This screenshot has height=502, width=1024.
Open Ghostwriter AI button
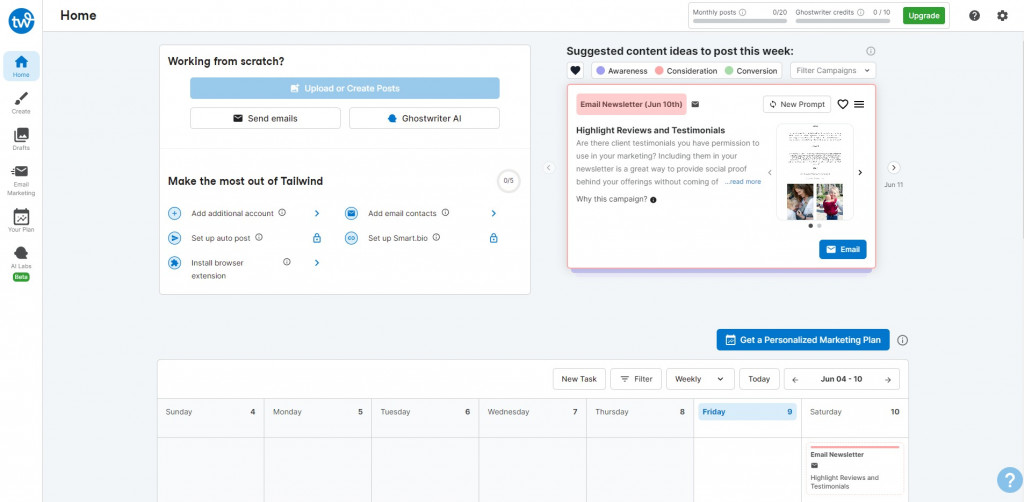424,118
